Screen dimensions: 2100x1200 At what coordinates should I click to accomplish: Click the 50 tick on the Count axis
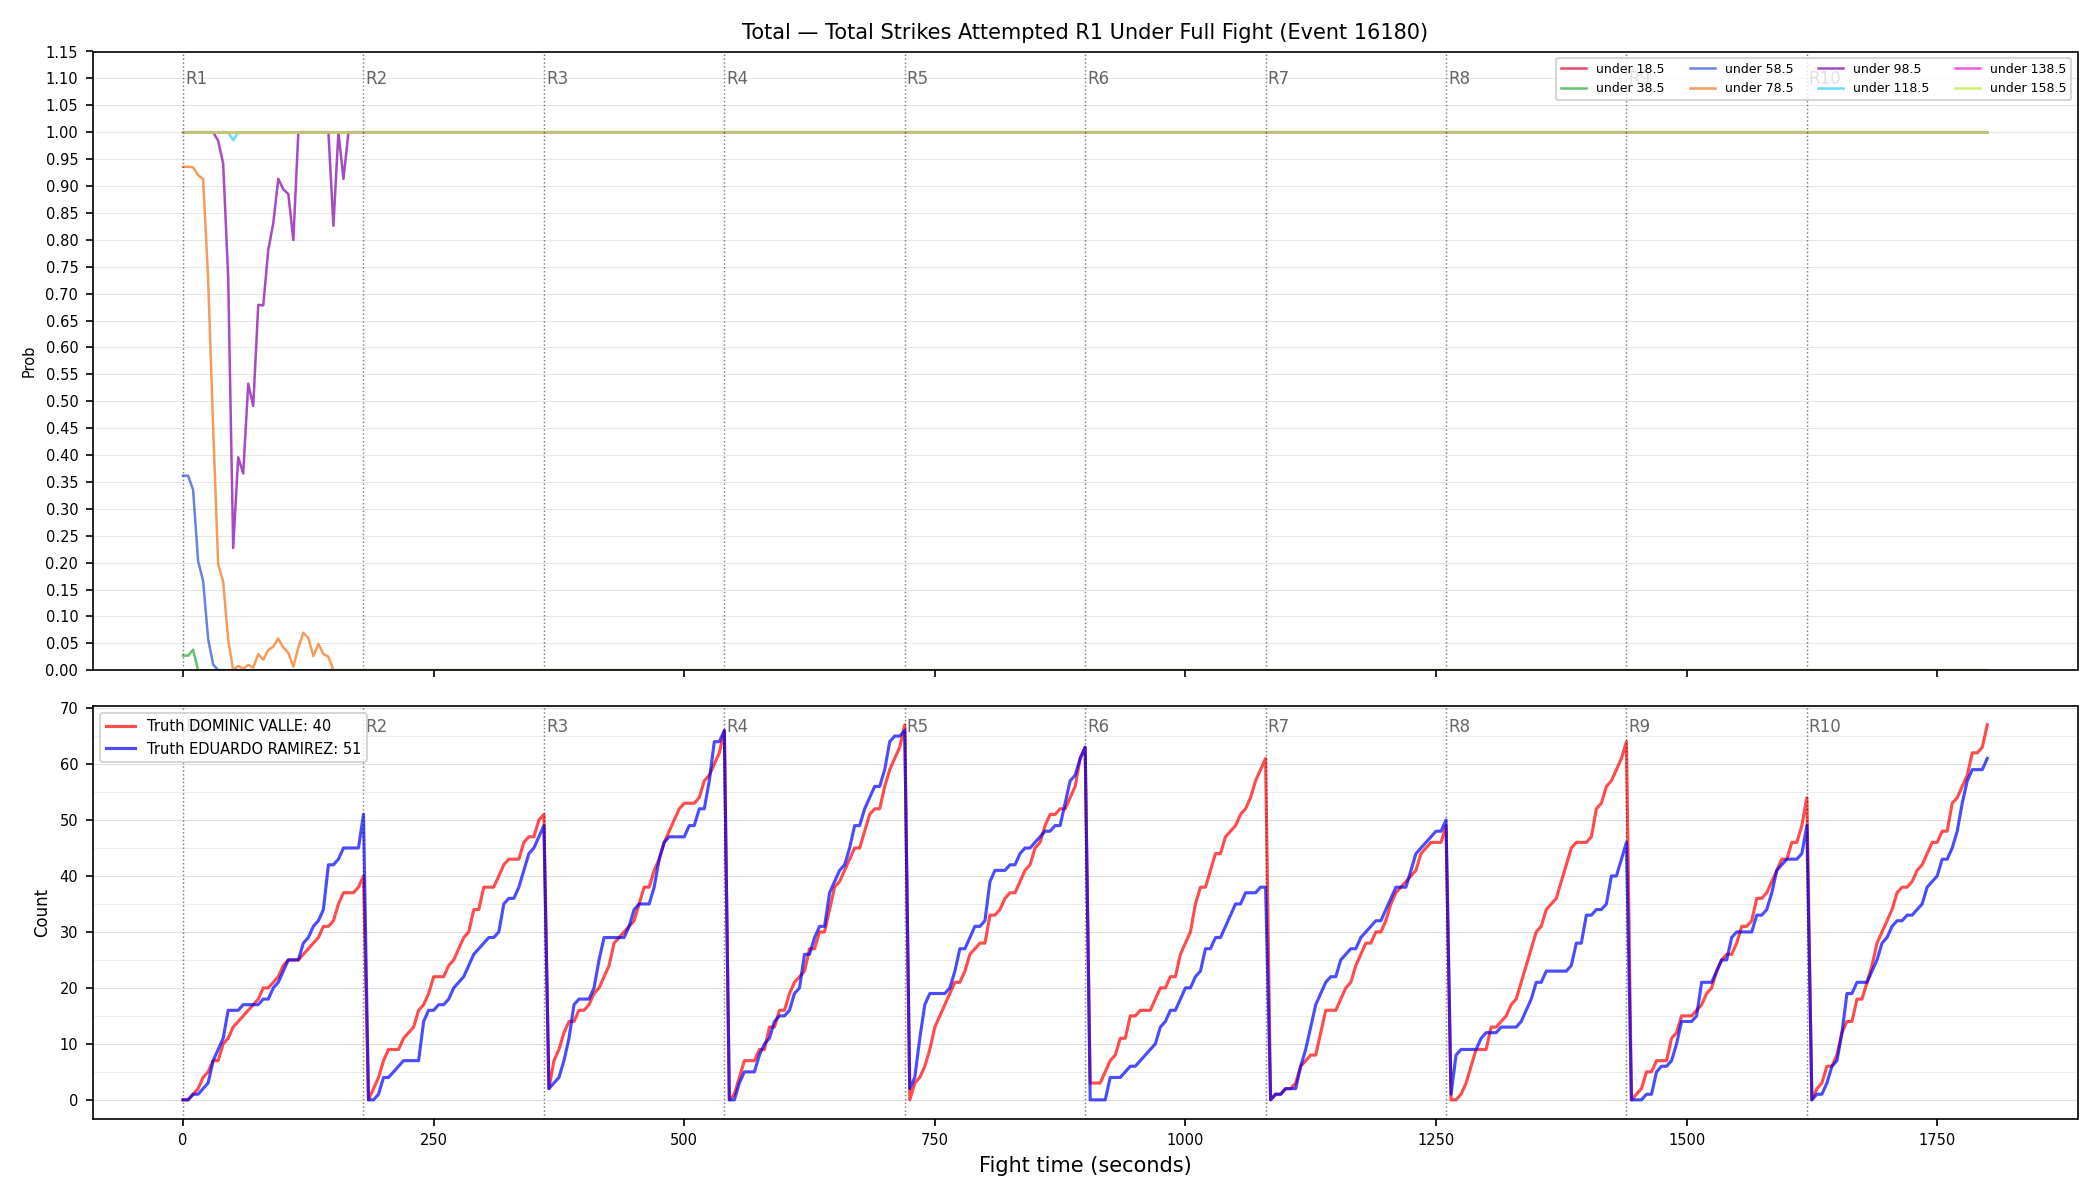69,821
